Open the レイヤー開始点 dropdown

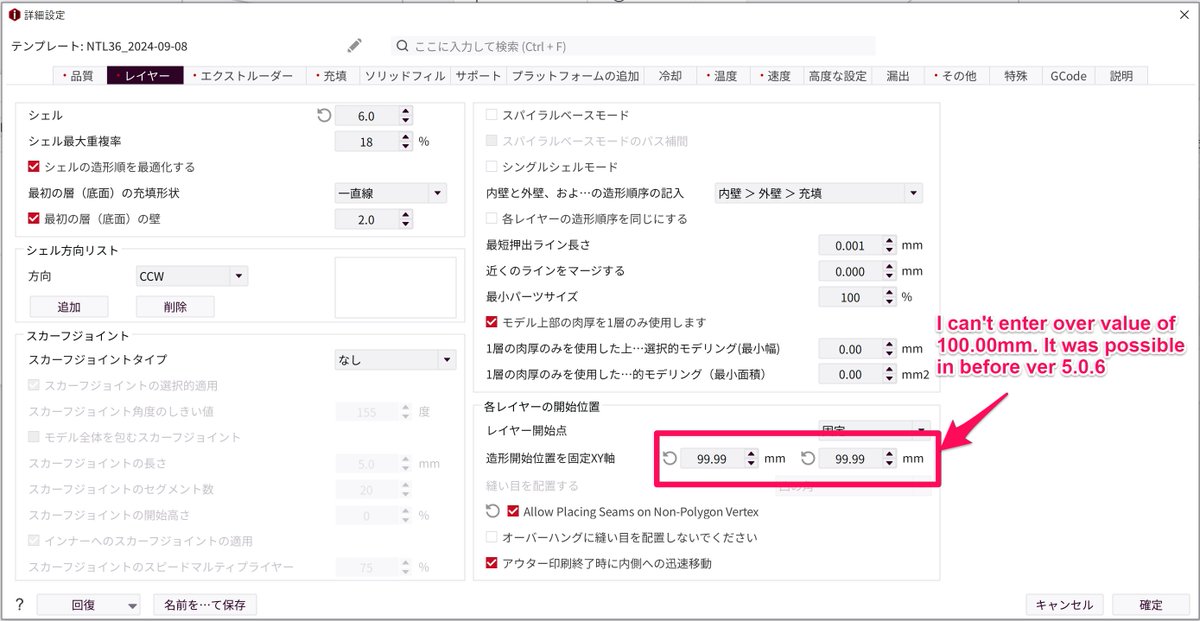[x=873, y=430]
